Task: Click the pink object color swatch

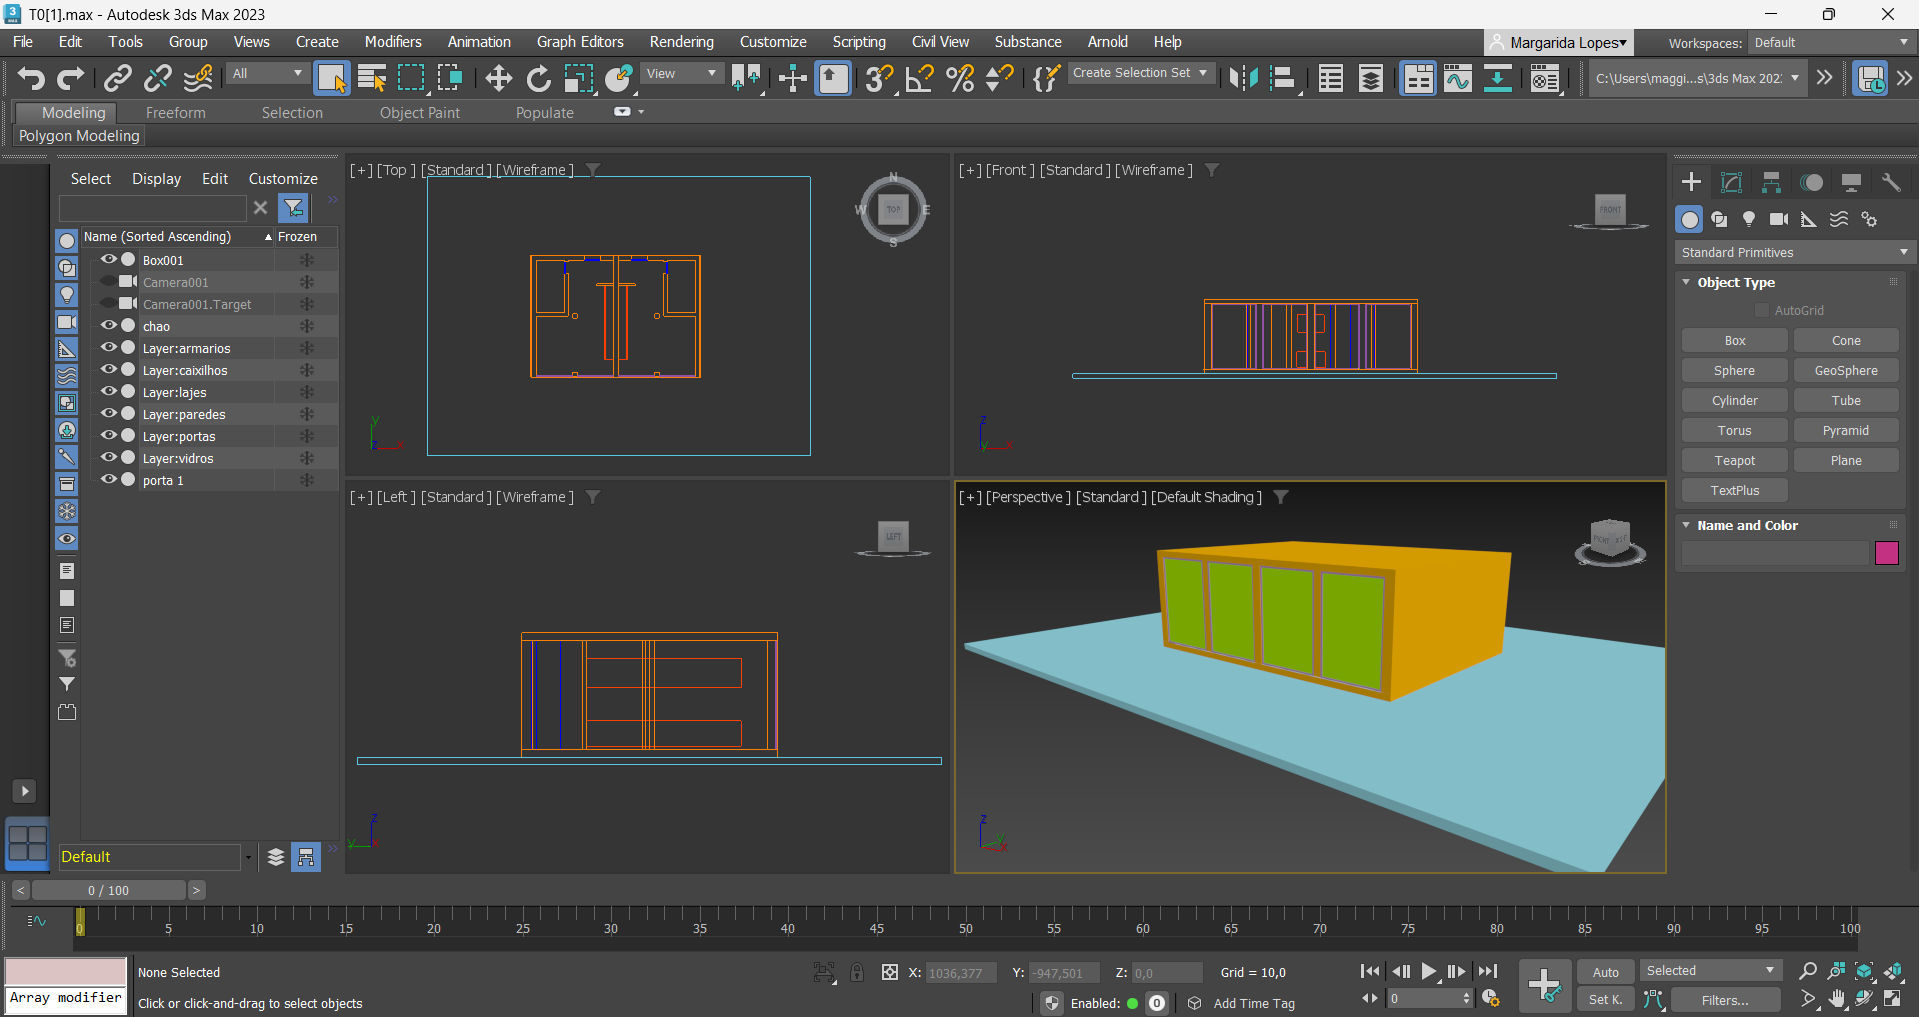Action: (1886, 553)
